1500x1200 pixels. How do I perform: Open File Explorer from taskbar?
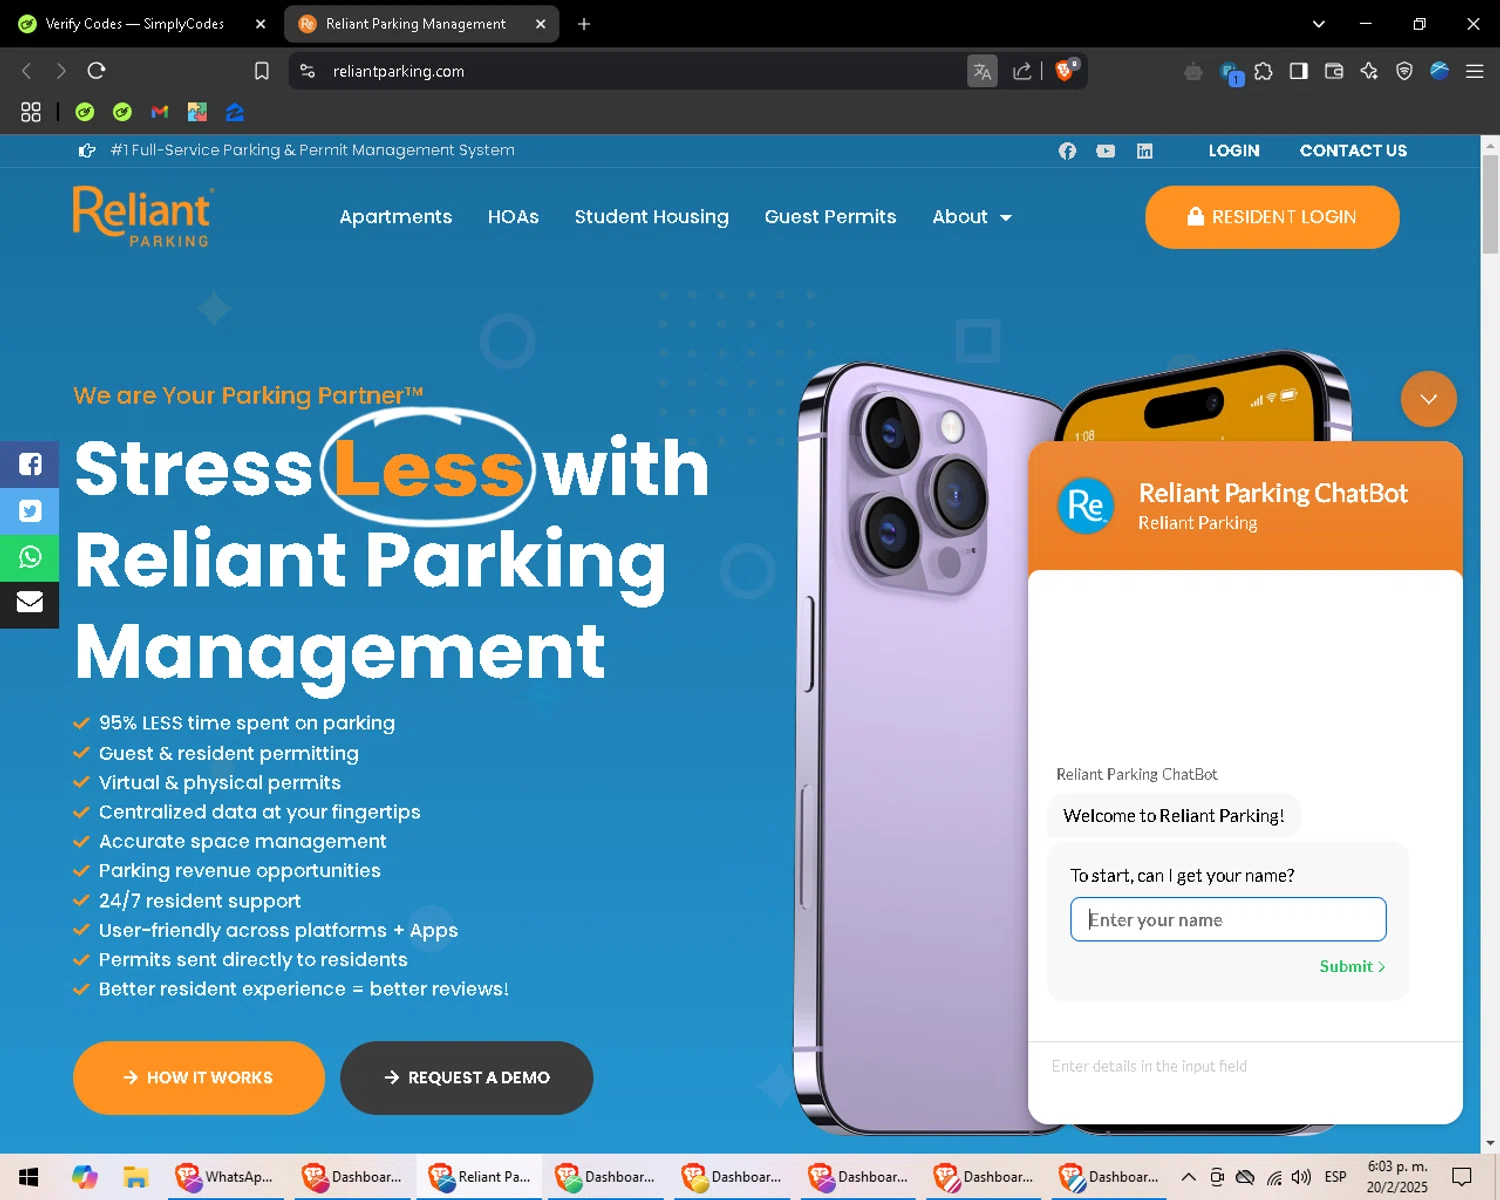136,1177
